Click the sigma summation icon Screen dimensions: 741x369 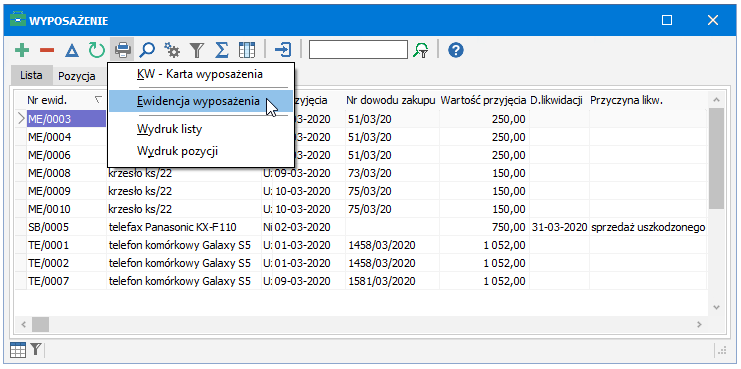pos(221,50)
